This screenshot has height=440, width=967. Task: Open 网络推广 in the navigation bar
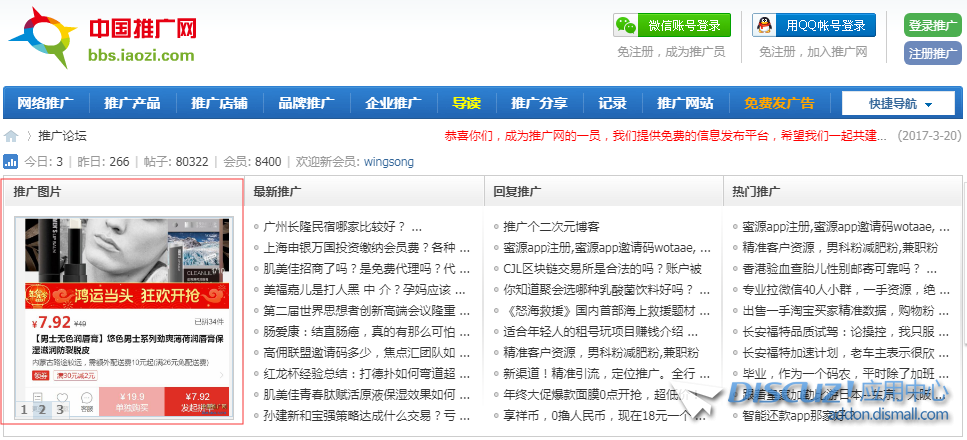(46, 103)
